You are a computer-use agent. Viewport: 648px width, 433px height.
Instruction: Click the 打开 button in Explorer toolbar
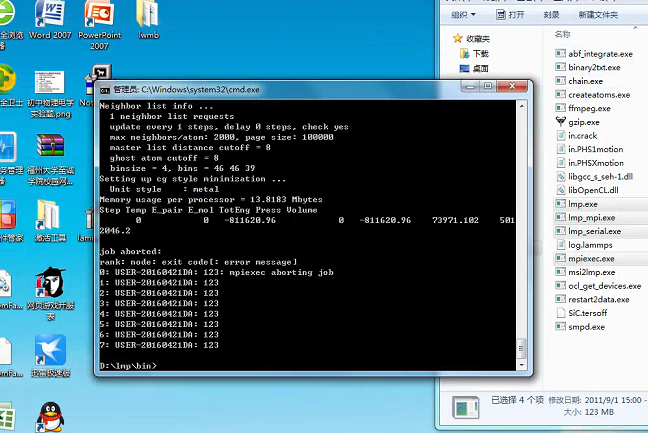coord(510,15)
